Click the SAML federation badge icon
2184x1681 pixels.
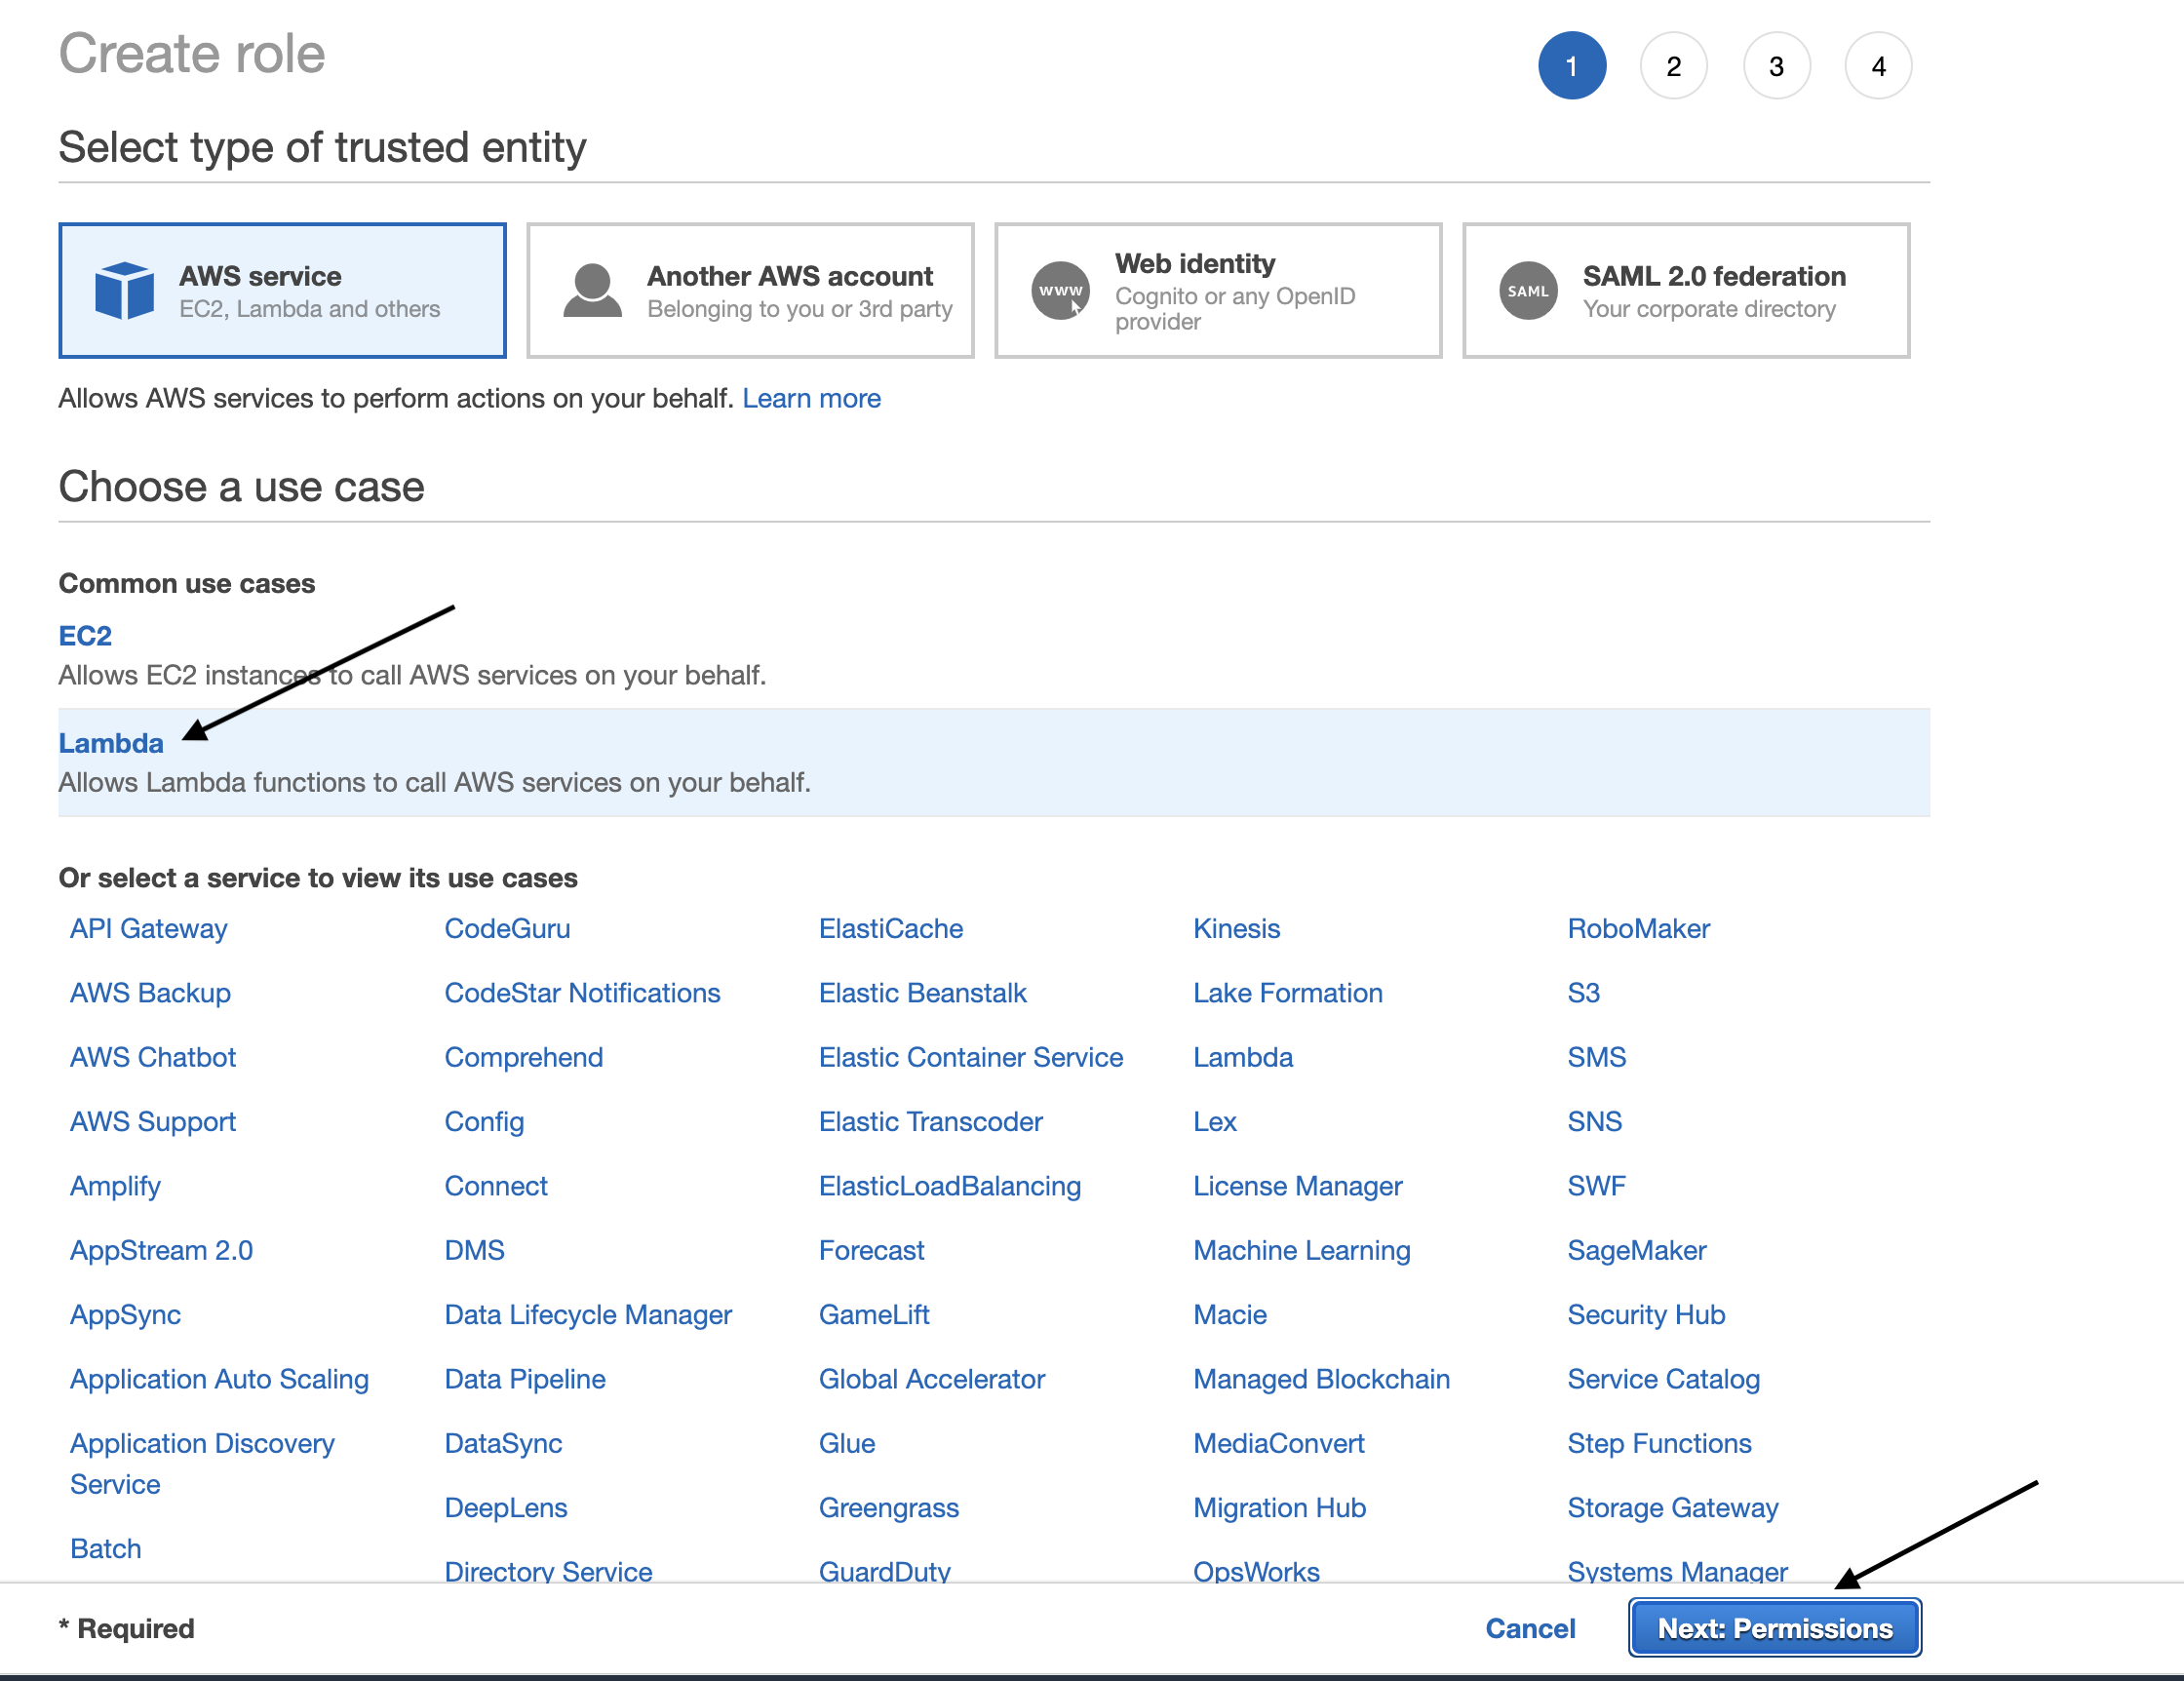pyautogui.click(x=1528, y=291)
